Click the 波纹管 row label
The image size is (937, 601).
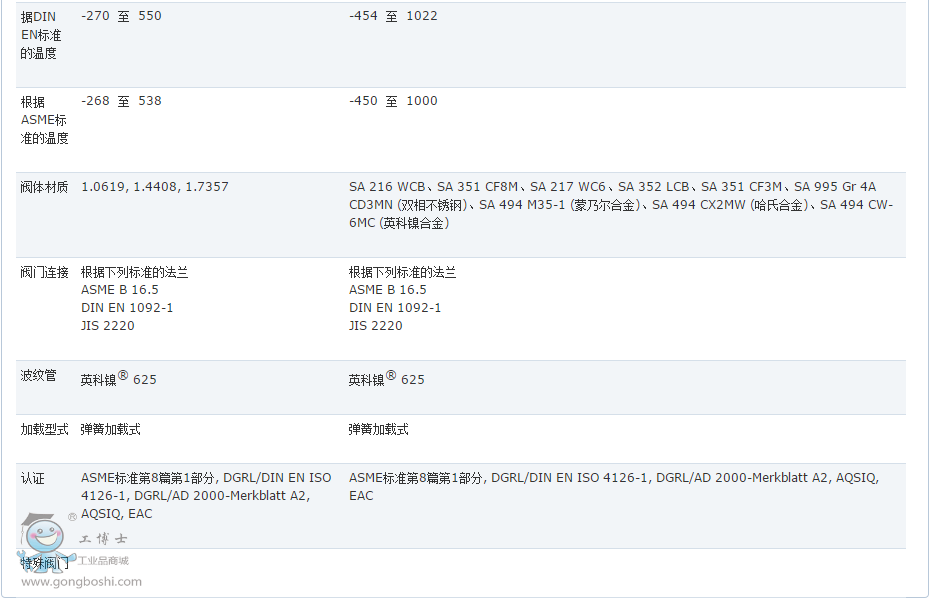click(39, 376)
